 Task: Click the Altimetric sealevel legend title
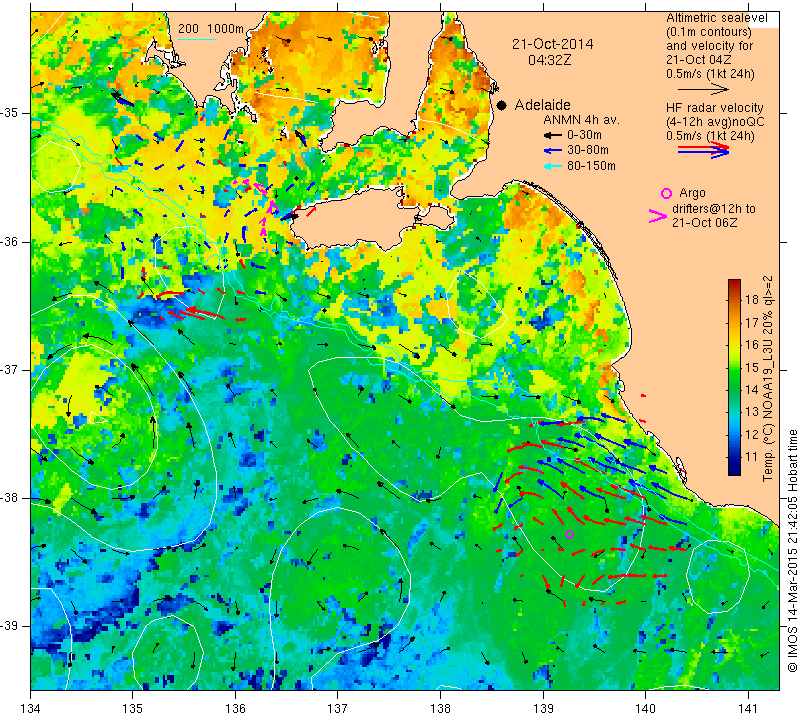pyautogui.click(x=716, y=18)
